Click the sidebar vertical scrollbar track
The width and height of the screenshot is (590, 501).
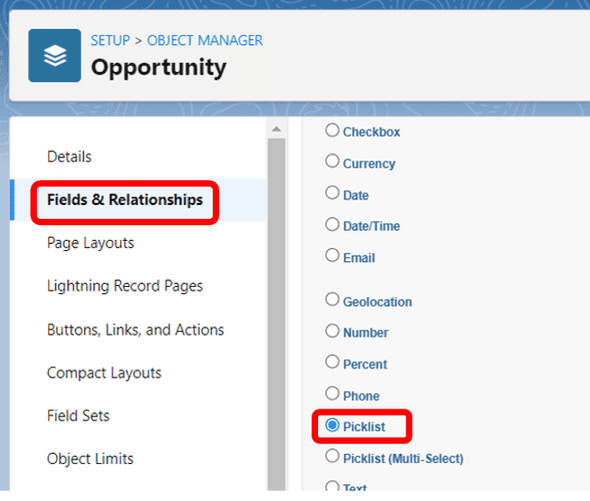point(277,314)
